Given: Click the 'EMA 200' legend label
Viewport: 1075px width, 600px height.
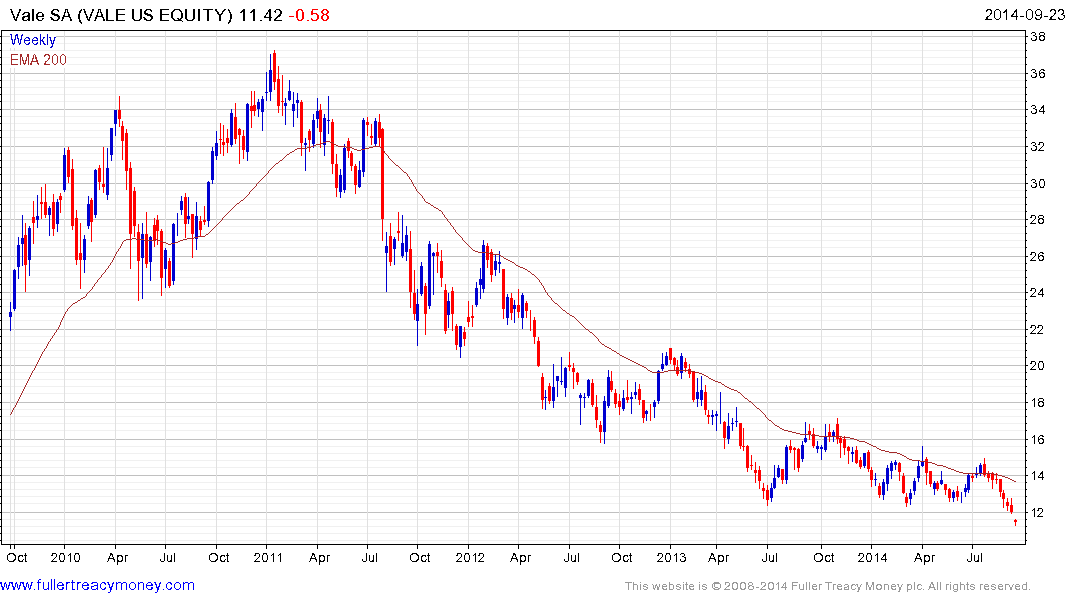Looking at the screenshot, I should [x=38, y=60].
